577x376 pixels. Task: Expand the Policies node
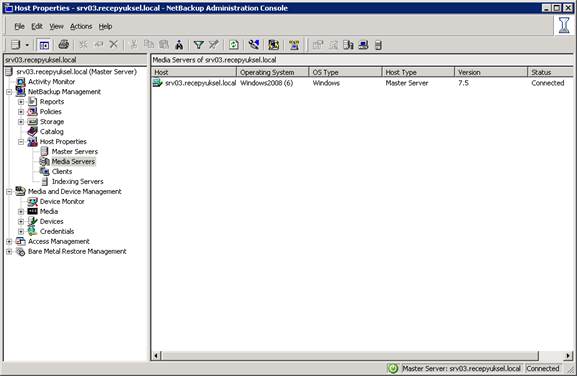21,111
